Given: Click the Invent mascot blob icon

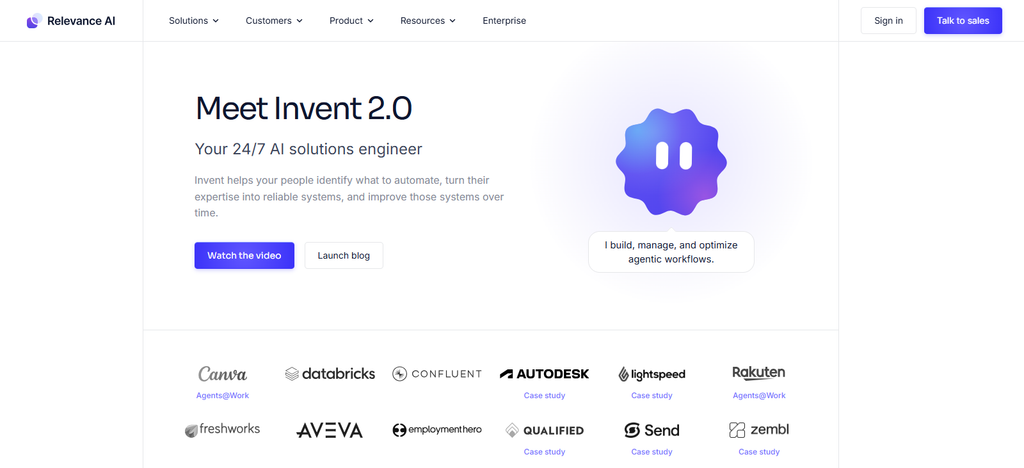Looking at the screenshot, I should click(x=671, y=162).
